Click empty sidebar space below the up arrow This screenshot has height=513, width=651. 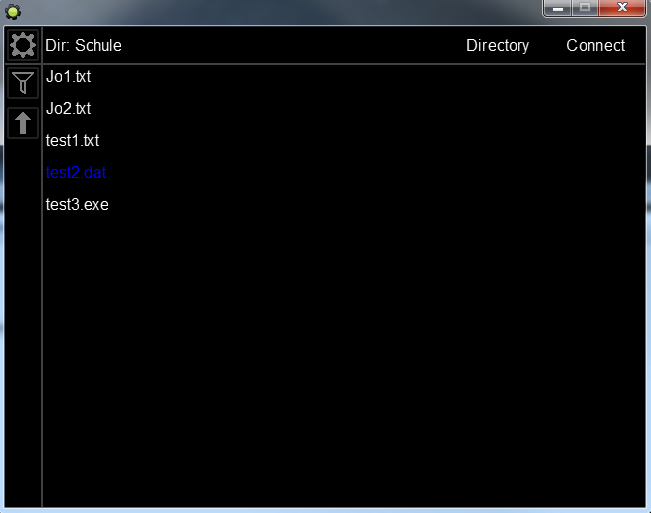[22, 320]
